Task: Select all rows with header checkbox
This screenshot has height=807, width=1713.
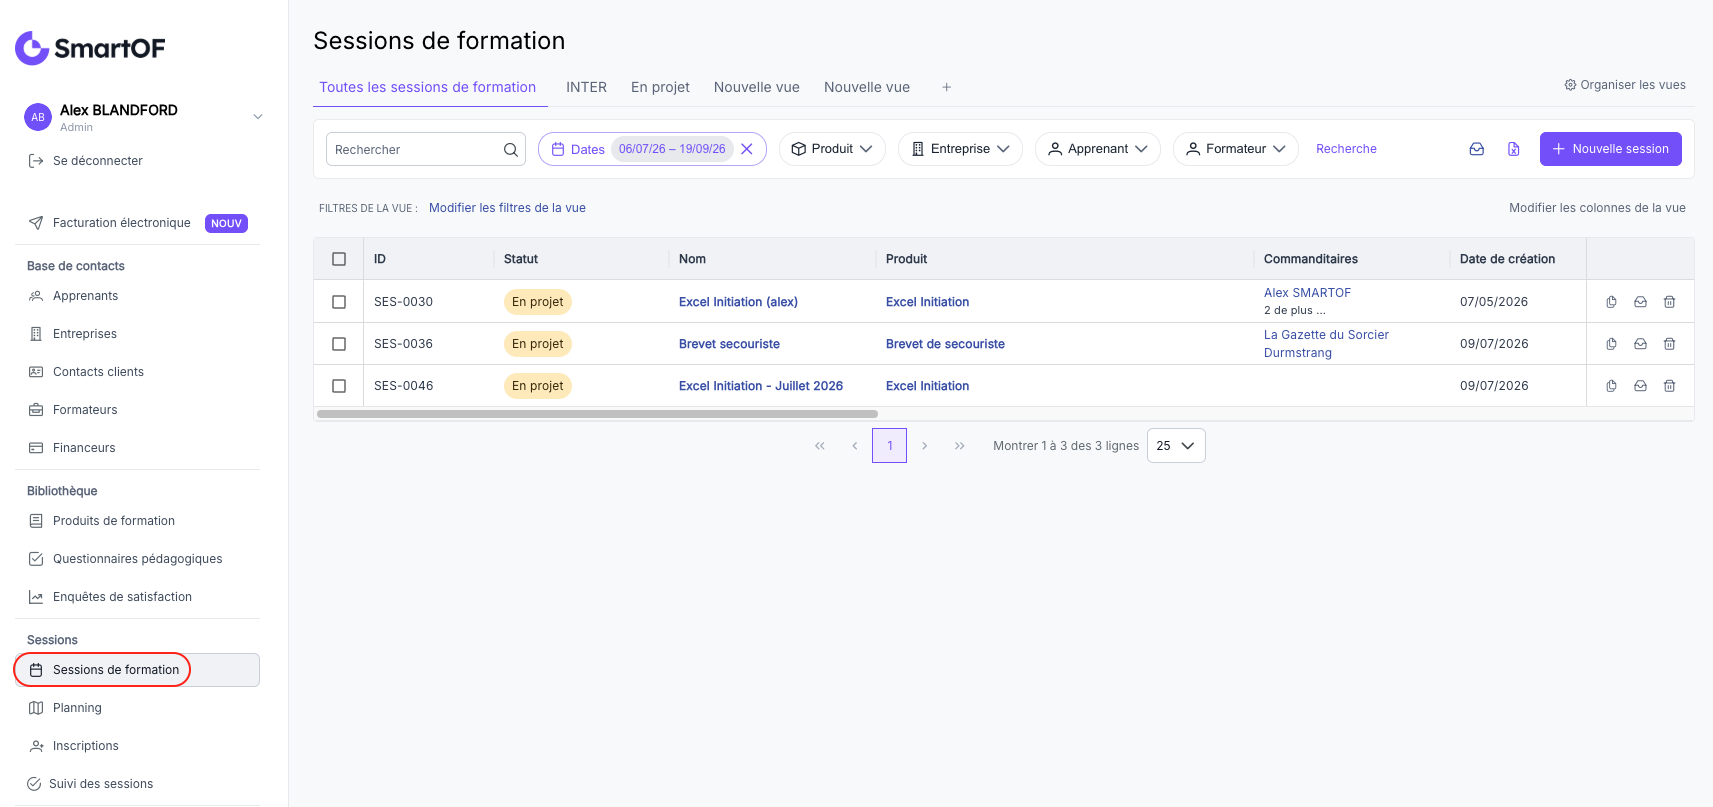Action: [x=339, y=259]
